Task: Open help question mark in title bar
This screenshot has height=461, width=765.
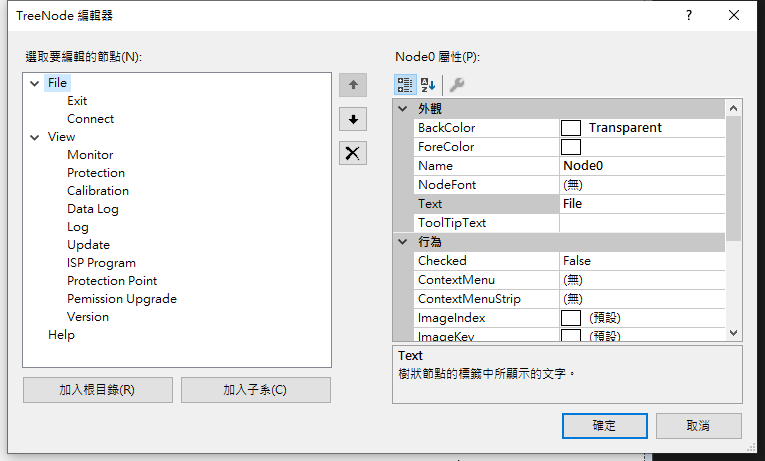Action: [x=689, y=15]
